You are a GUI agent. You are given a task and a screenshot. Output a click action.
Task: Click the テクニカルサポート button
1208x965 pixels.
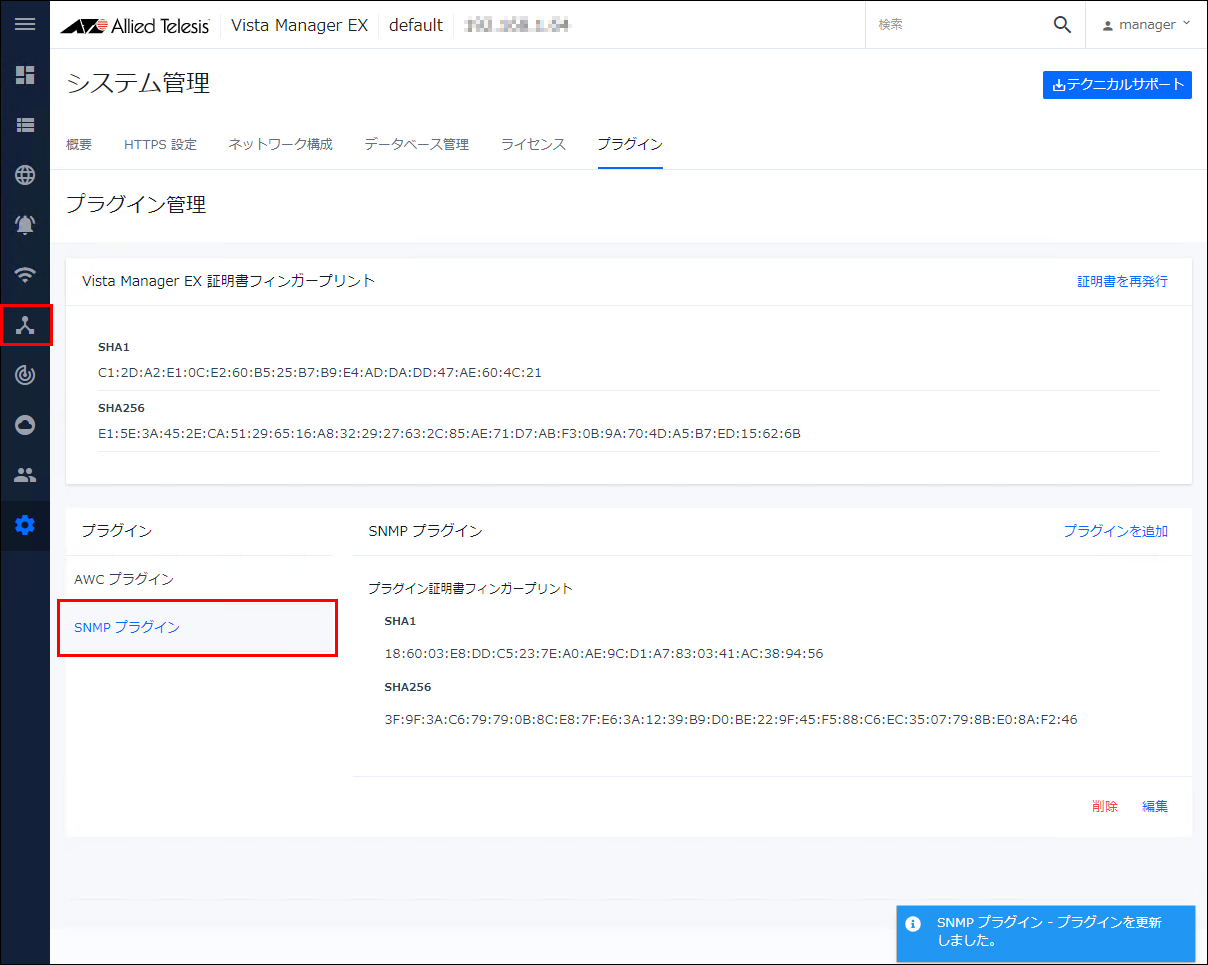pyautogui.click(x=1117, y=85)
